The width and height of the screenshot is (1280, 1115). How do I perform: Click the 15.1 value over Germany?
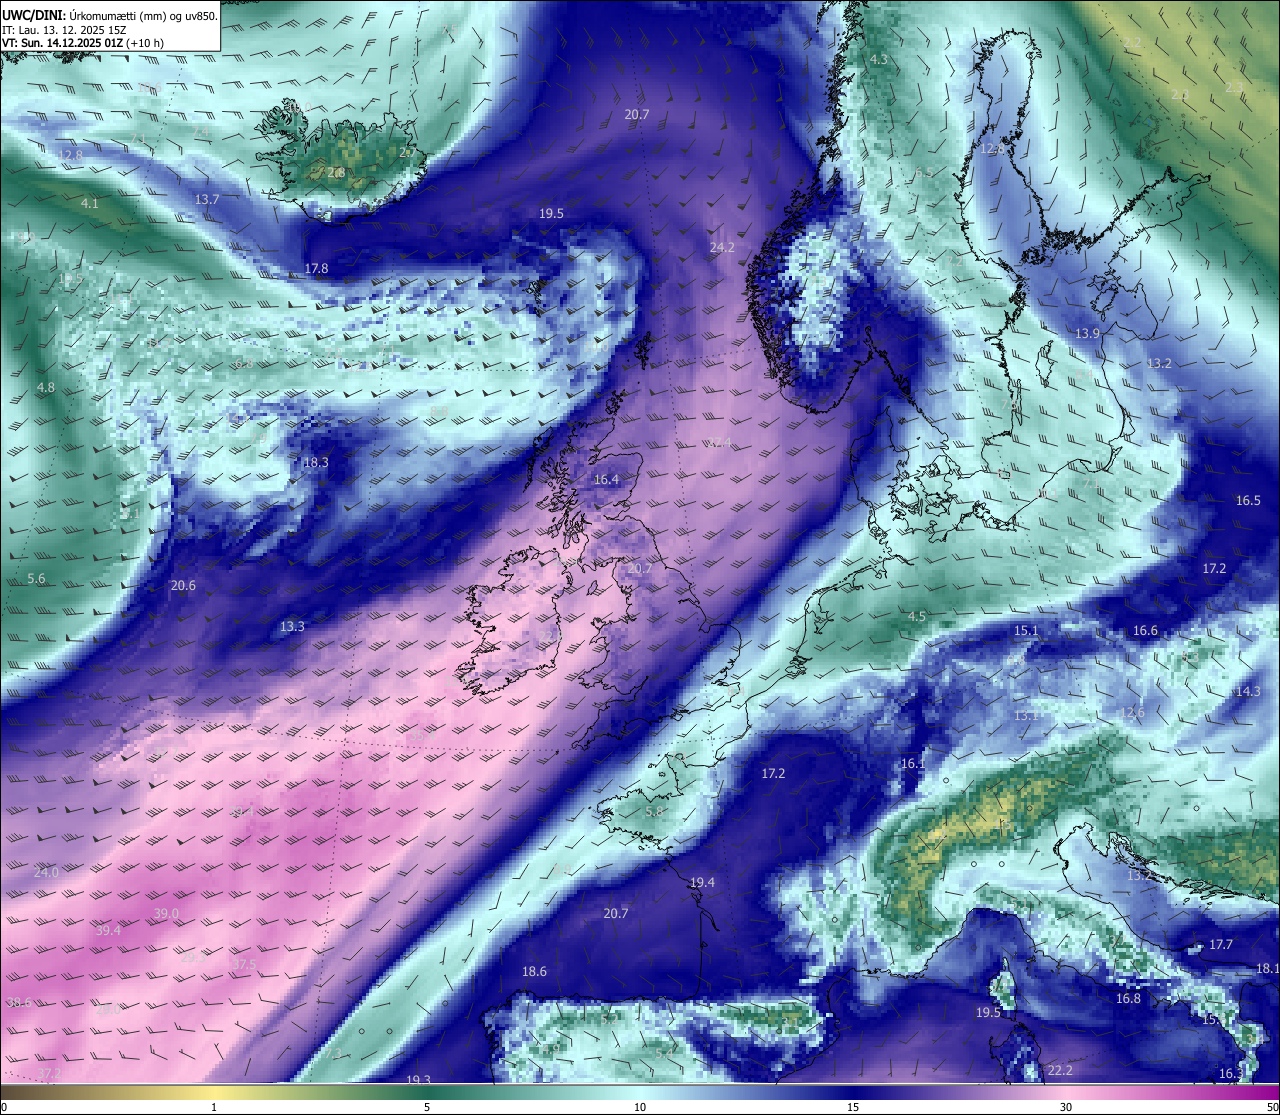[1026, 630]
